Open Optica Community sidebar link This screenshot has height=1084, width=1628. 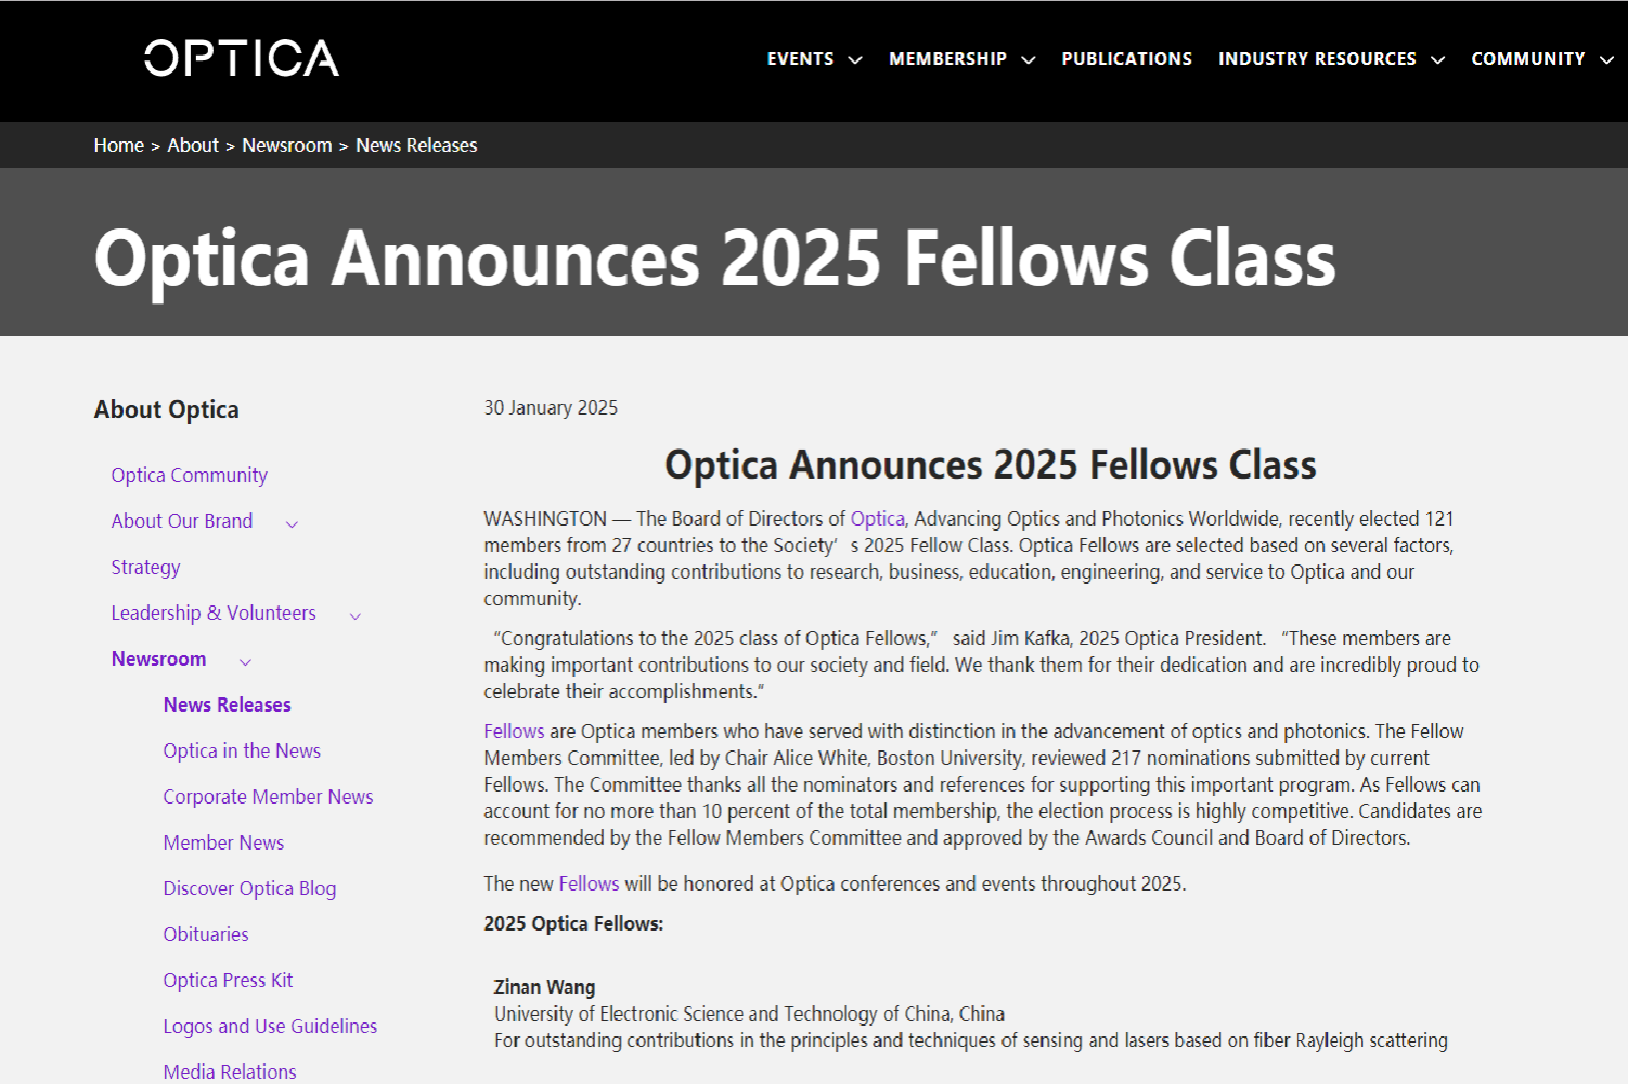(189, 475)
